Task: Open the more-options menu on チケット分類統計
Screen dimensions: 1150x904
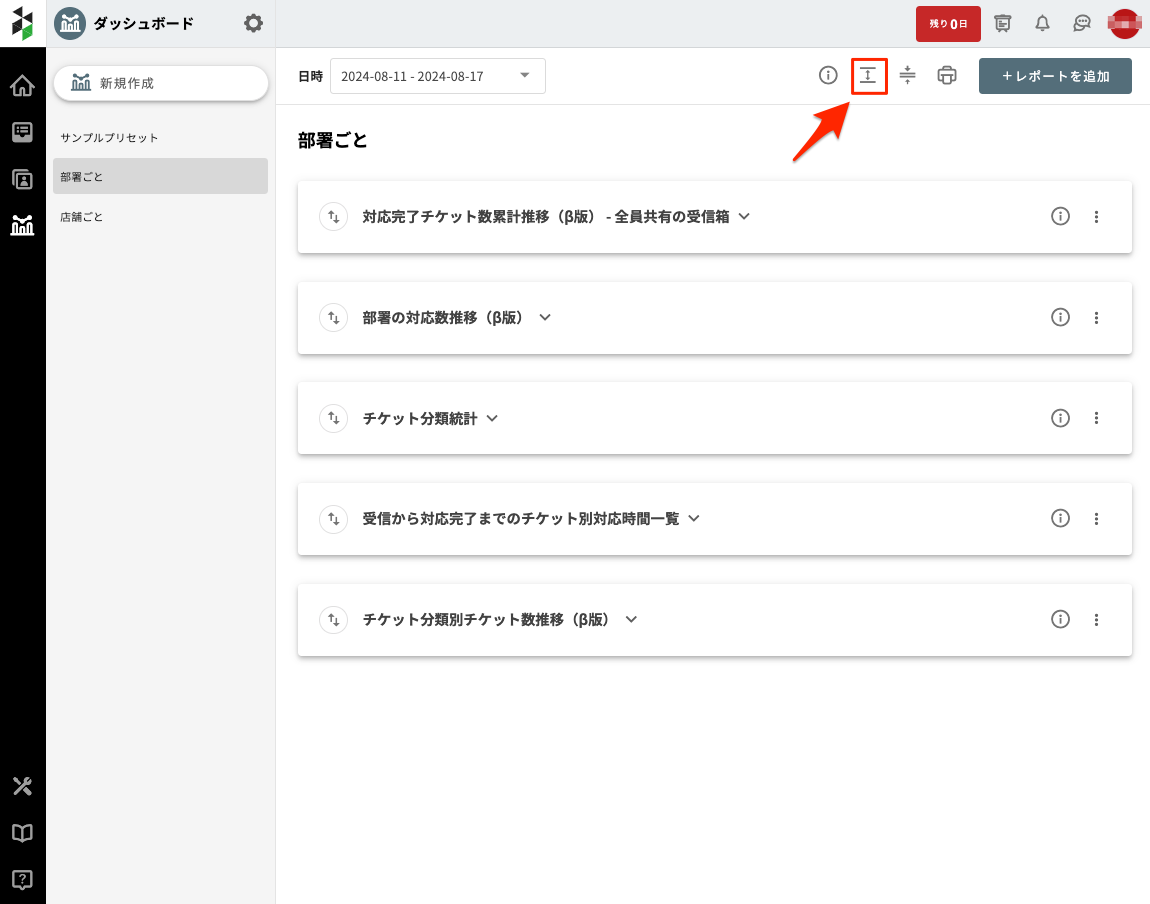Action: tap(1096, 418)
